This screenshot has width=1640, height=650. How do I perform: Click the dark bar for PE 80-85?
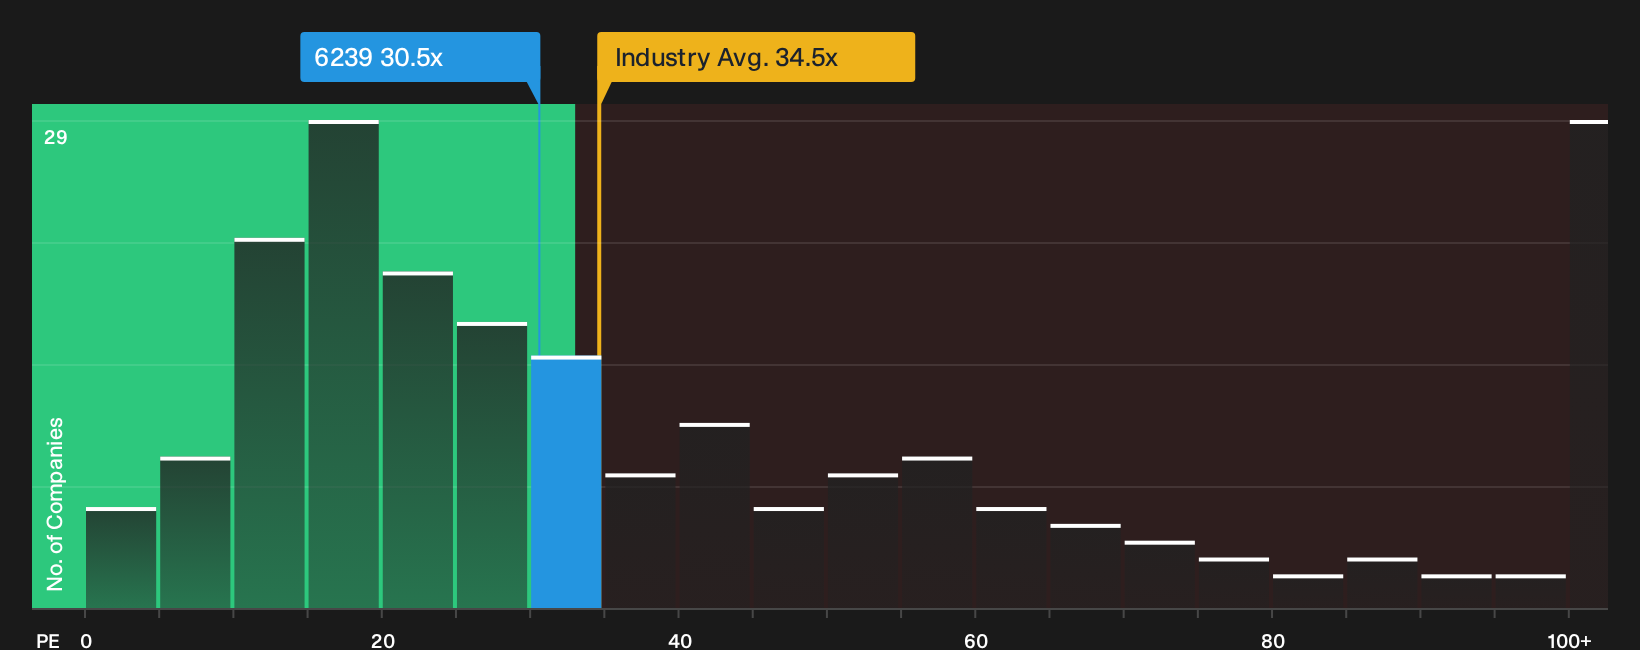[1308, 591]
